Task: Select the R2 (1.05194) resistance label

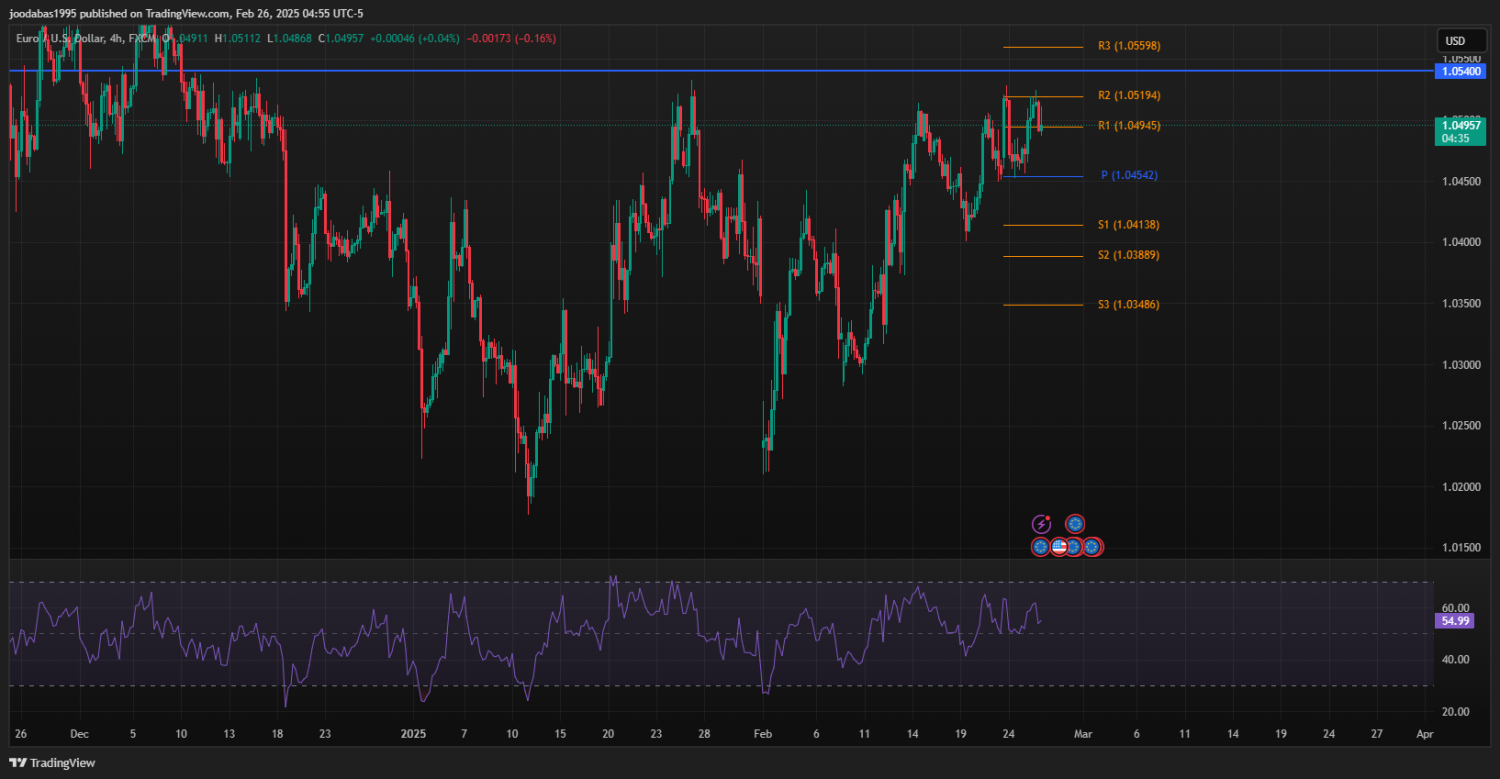Action: coord(1128,96)
